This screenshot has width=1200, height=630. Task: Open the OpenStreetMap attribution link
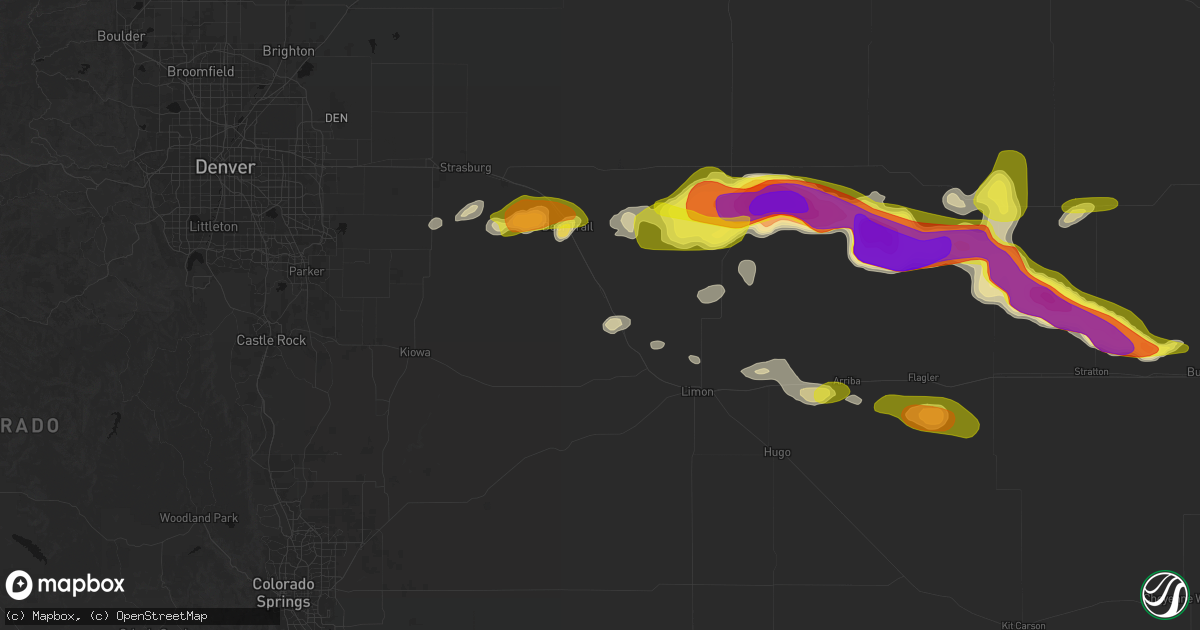[x=162, y=616]
